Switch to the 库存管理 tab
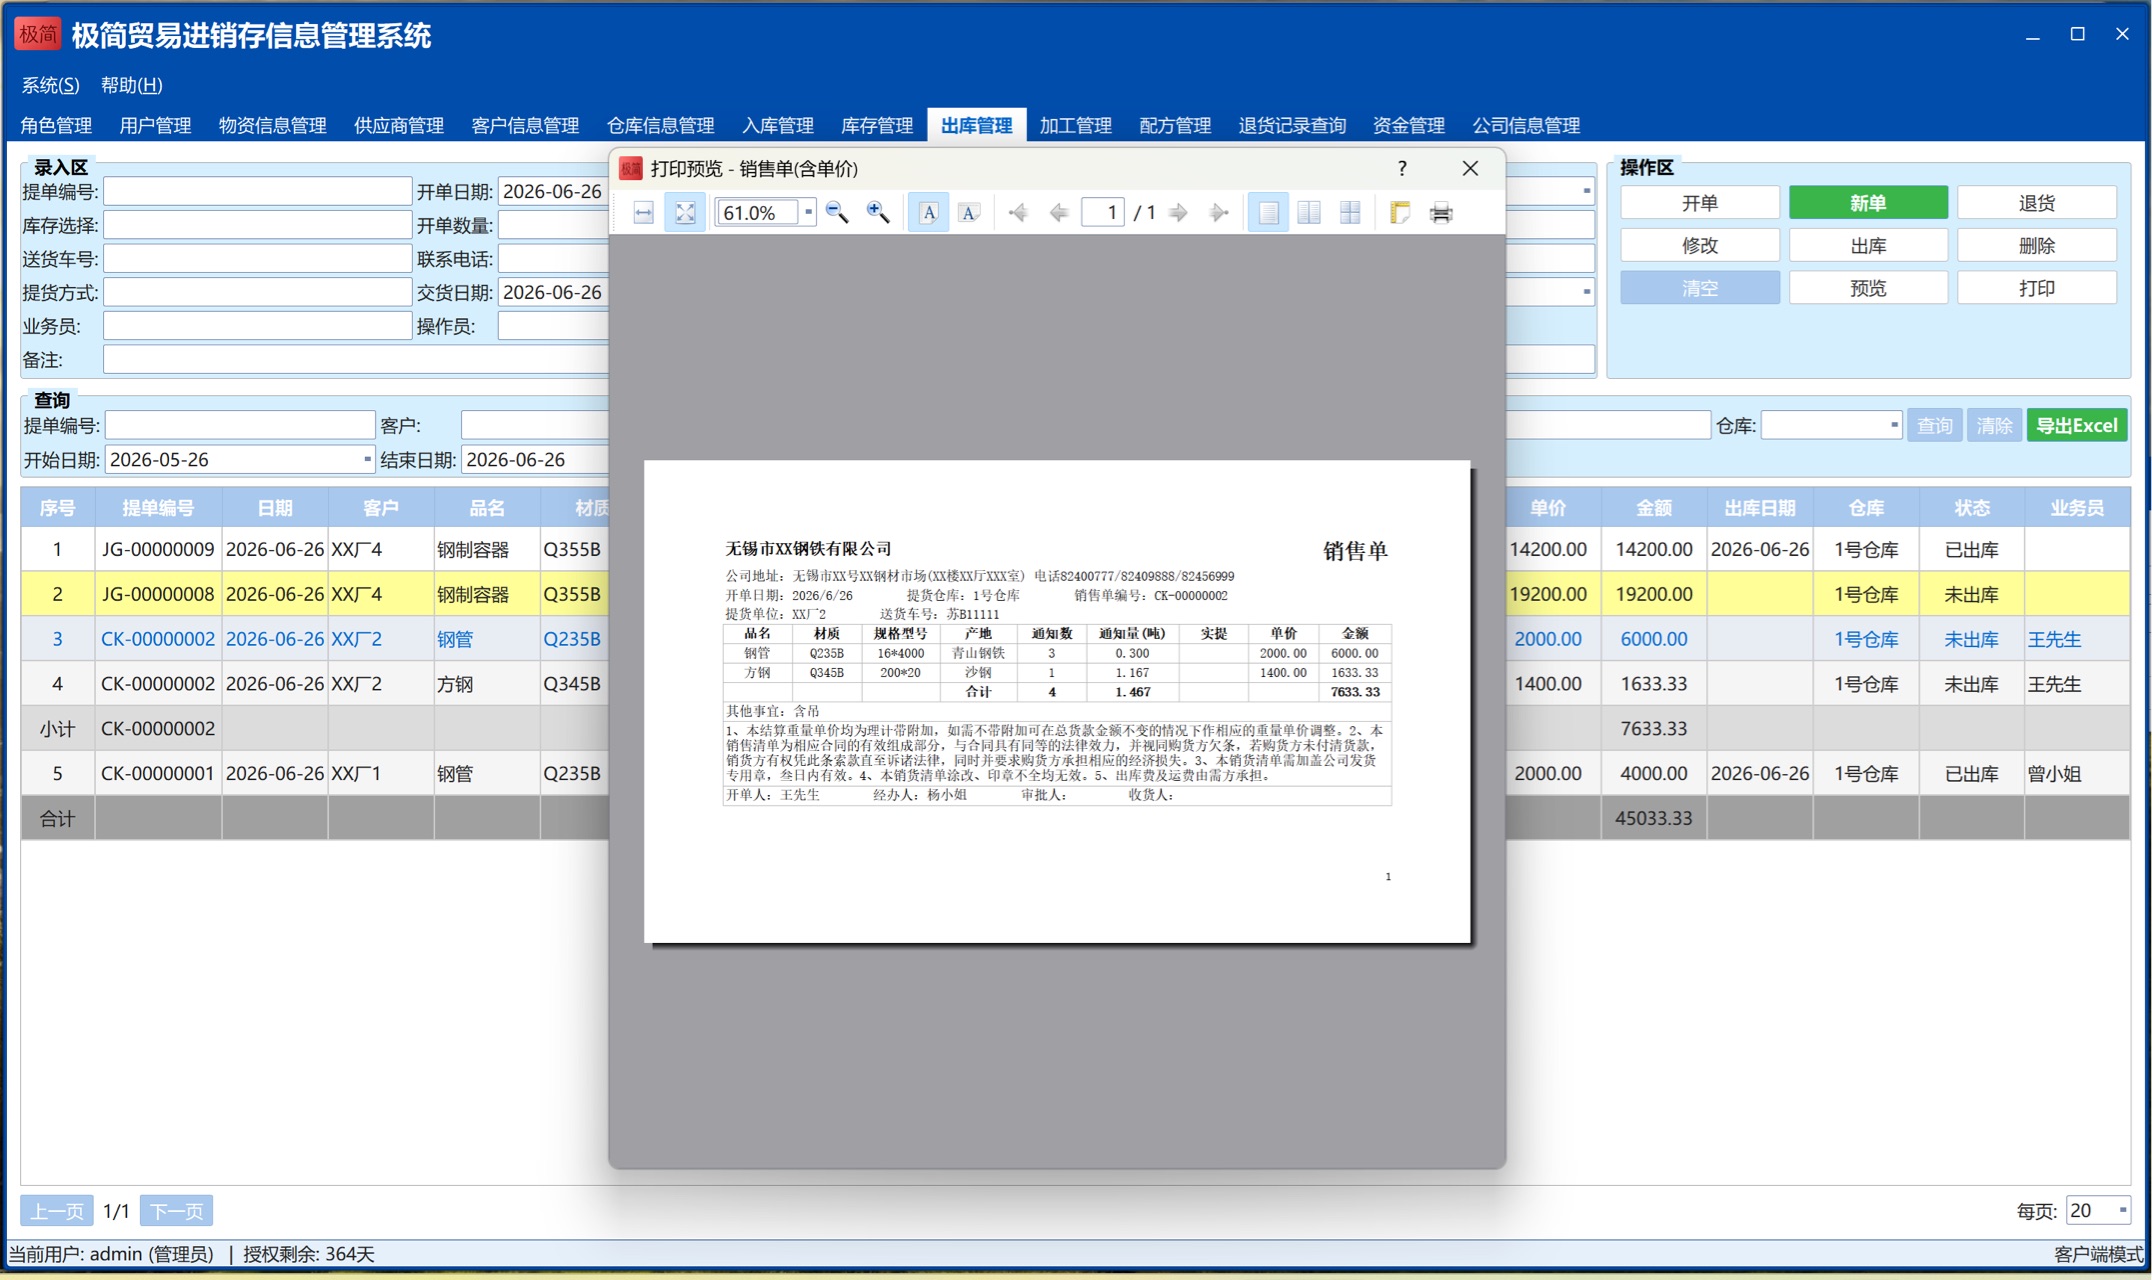This screenshot has width=2152, height=1280. click(x=877, y=125)
